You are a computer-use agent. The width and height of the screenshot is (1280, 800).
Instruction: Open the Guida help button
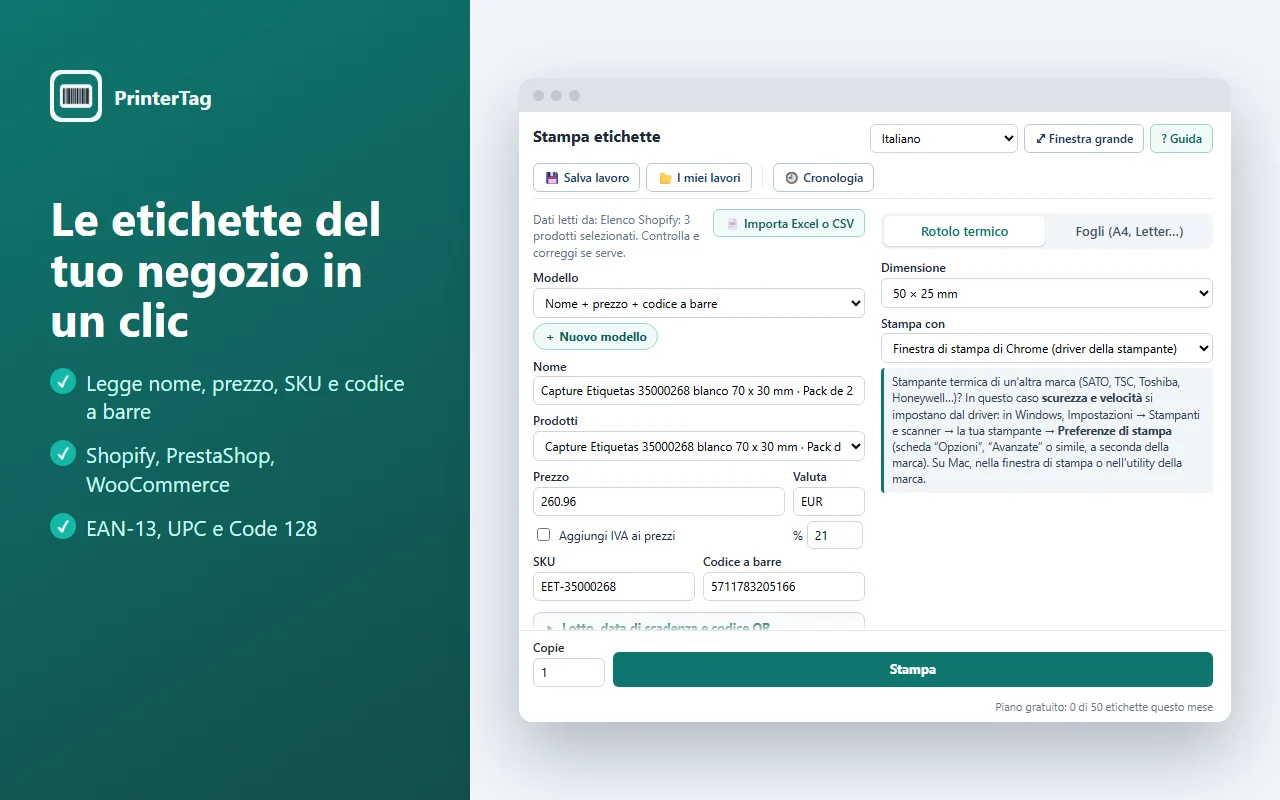(1181, 138)
